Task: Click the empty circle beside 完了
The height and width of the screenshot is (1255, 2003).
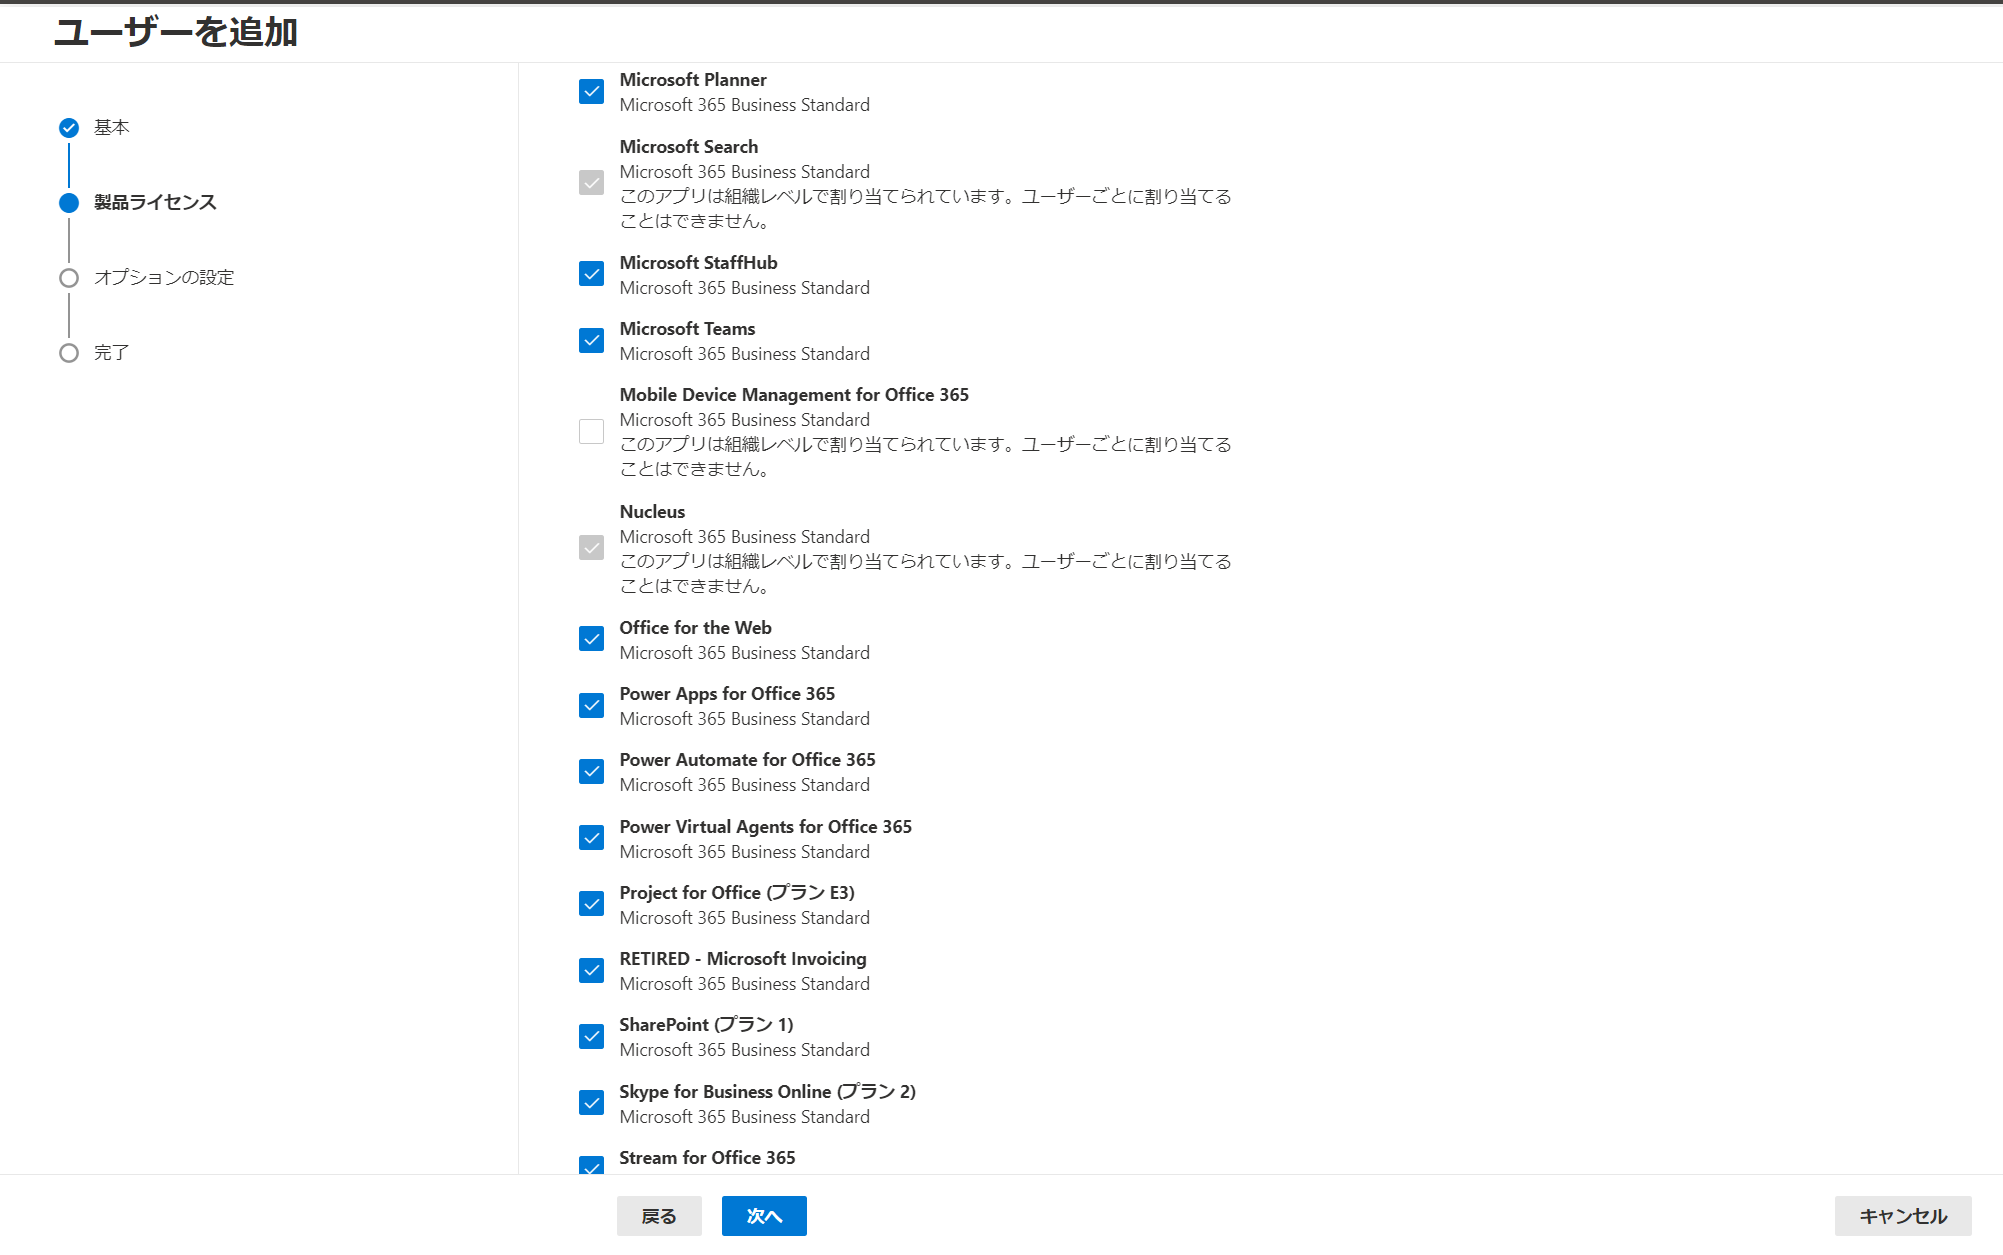Action: pos(69,353)
